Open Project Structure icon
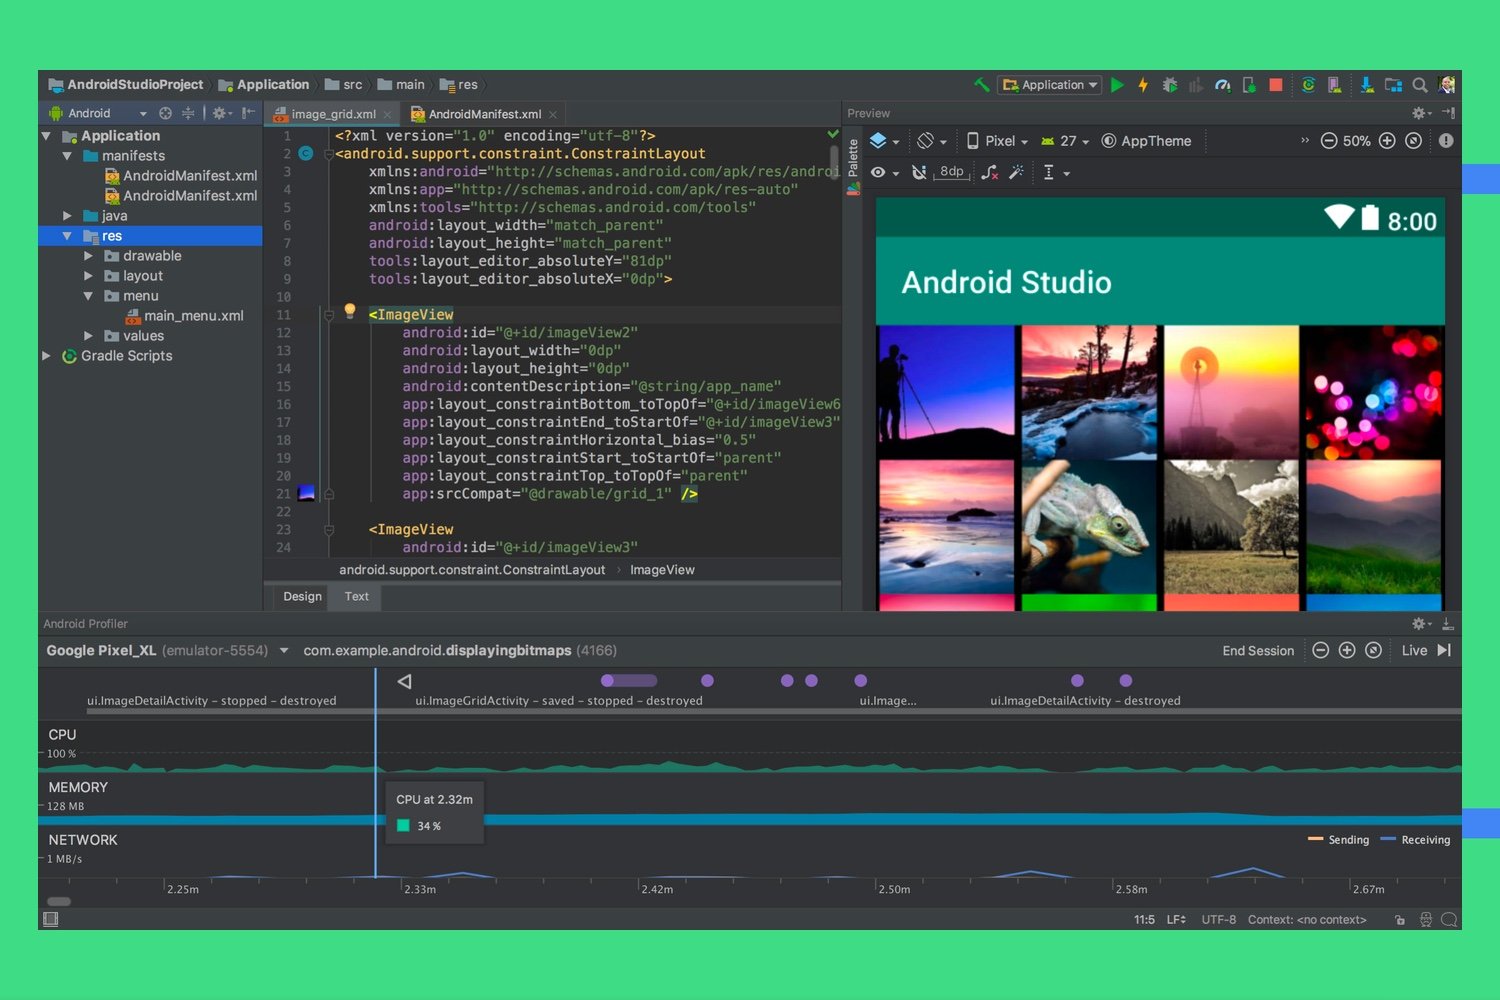This screenshot has width=1500, height=1000. click(x=1393, y=85)
